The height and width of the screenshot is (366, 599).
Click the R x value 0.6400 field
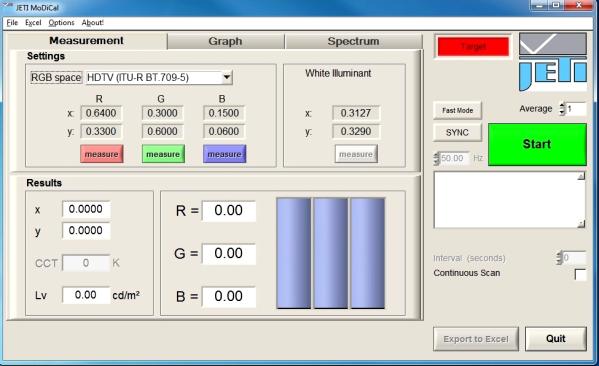pyautogui.click(x=101, y=113)
